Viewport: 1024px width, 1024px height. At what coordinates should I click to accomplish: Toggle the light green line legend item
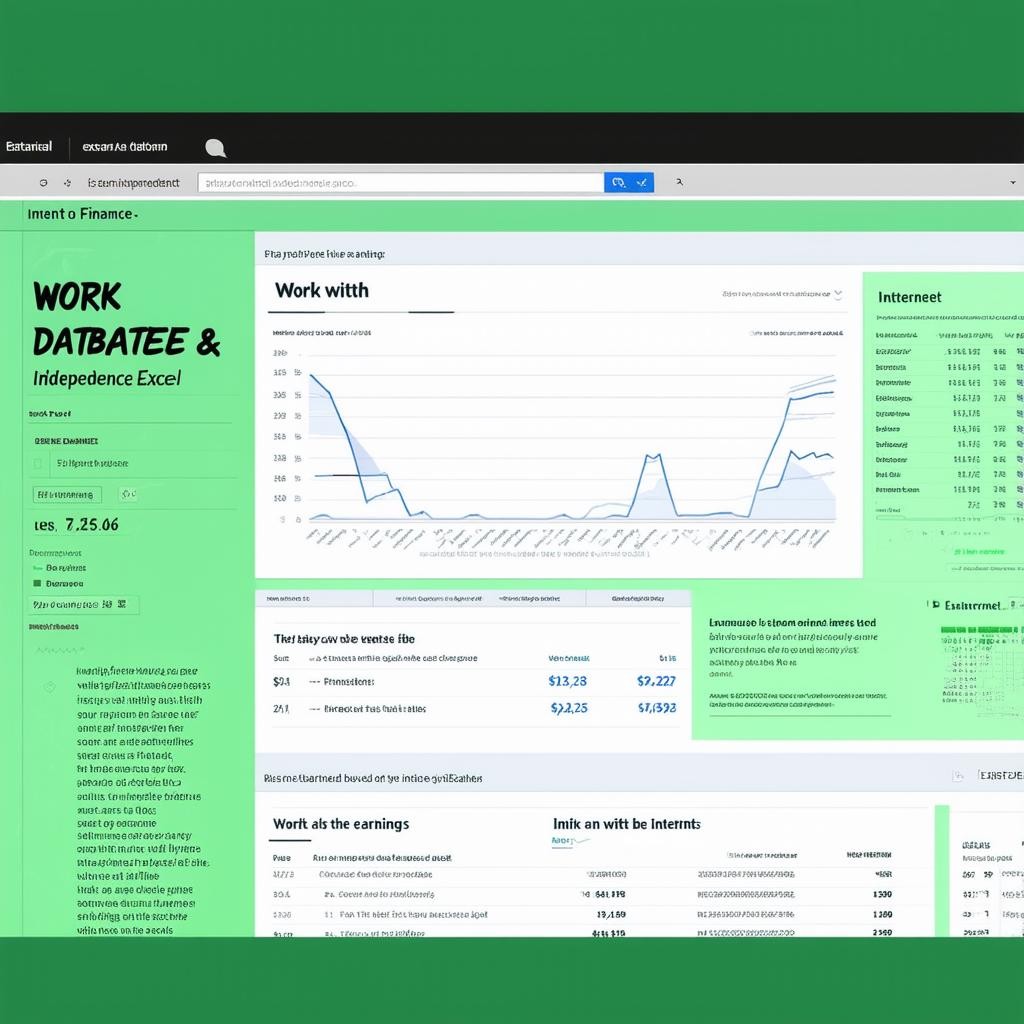coord(37,567)
